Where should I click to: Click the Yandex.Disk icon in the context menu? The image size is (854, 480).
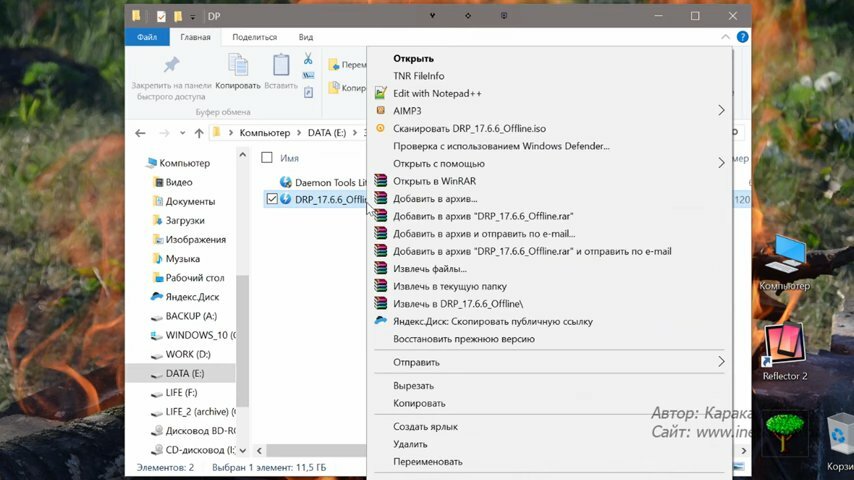coord(381,321)
